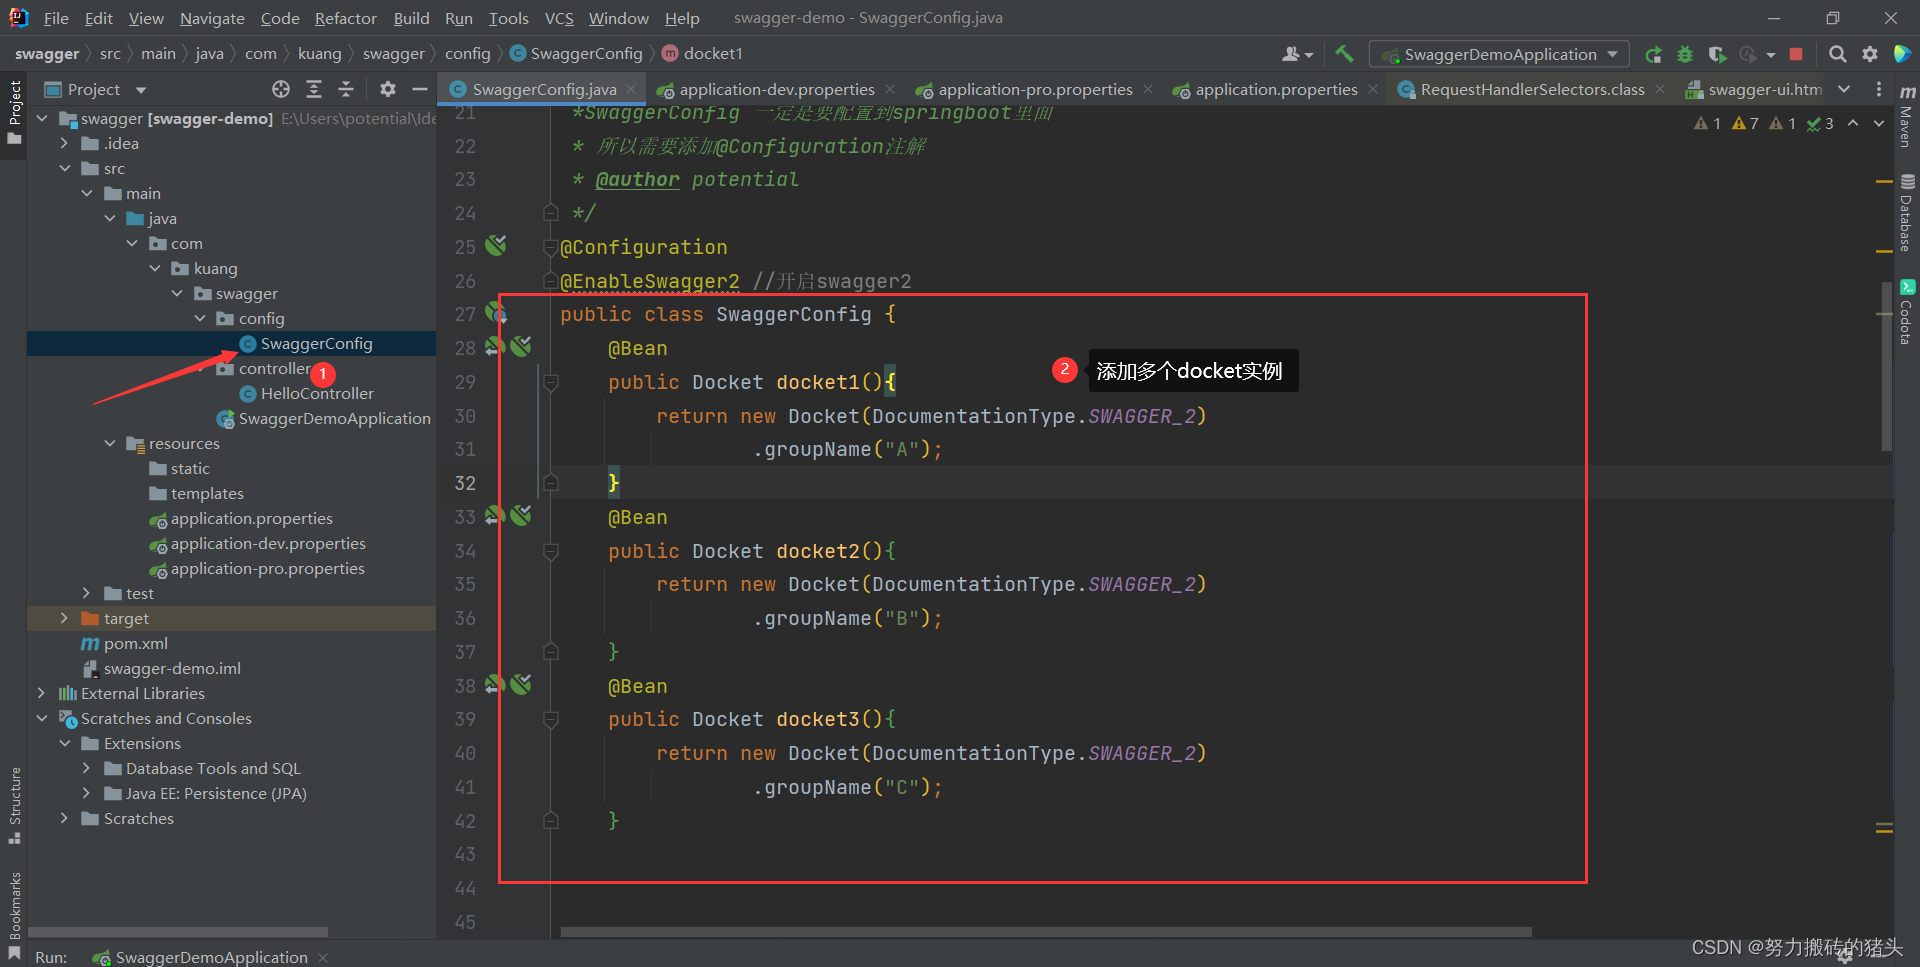Viewport: 1920px width, 967px height.
Task: Switch to RequestHandlerSelectors.class tab
Action: (1532, 89)
